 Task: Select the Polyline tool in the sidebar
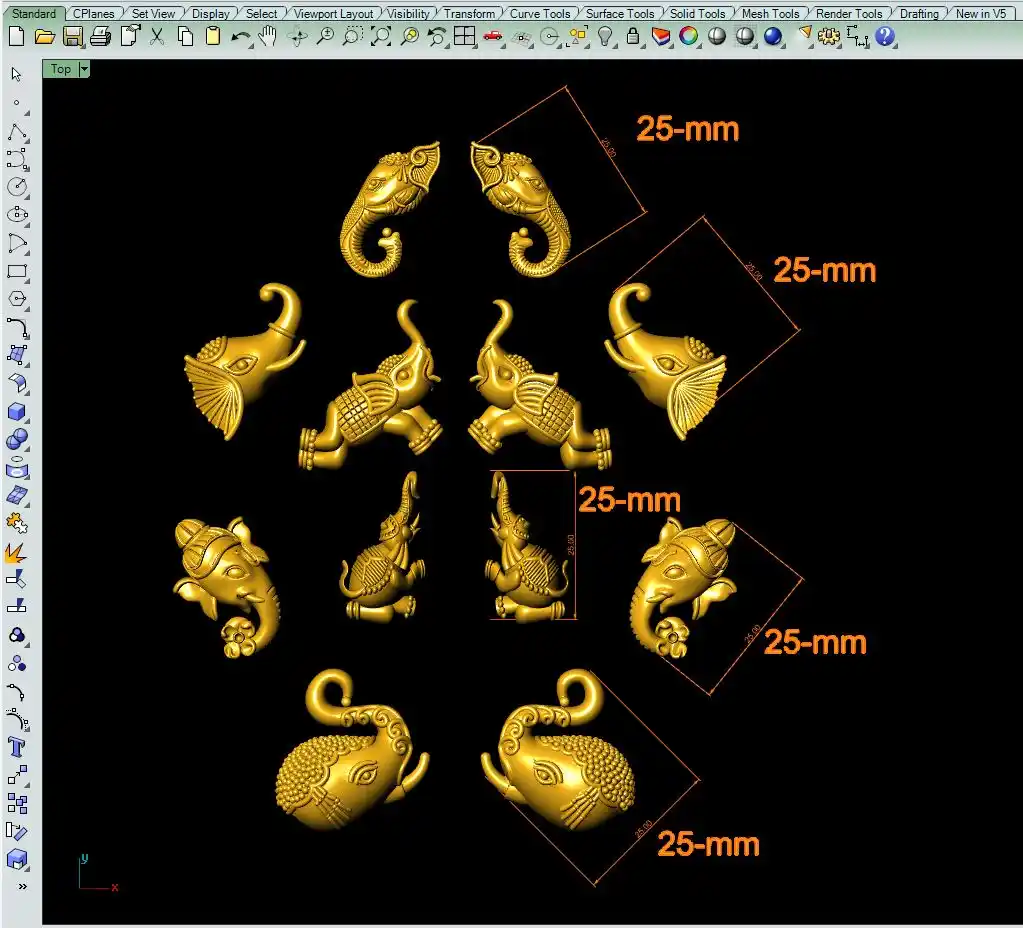pyautogui.click(x=17, y=133)
